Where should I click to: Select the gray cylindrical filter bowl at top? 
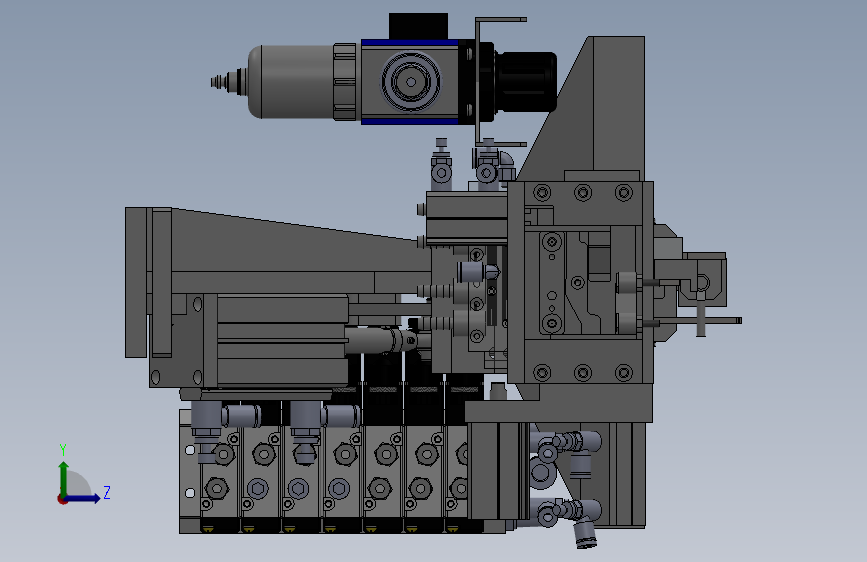290,81
